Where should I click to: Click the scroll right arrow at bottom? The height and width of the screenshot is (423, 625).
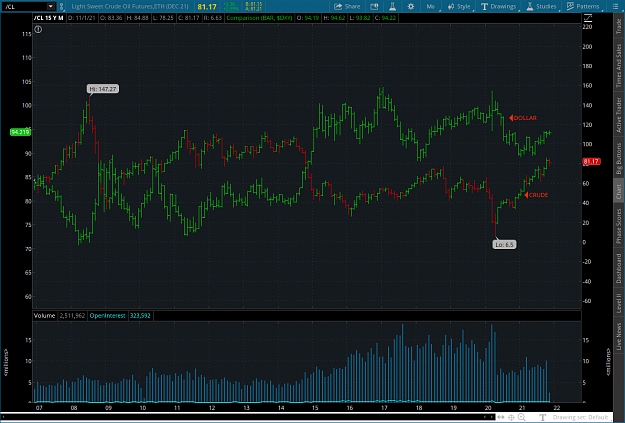(x=490, y=417)
